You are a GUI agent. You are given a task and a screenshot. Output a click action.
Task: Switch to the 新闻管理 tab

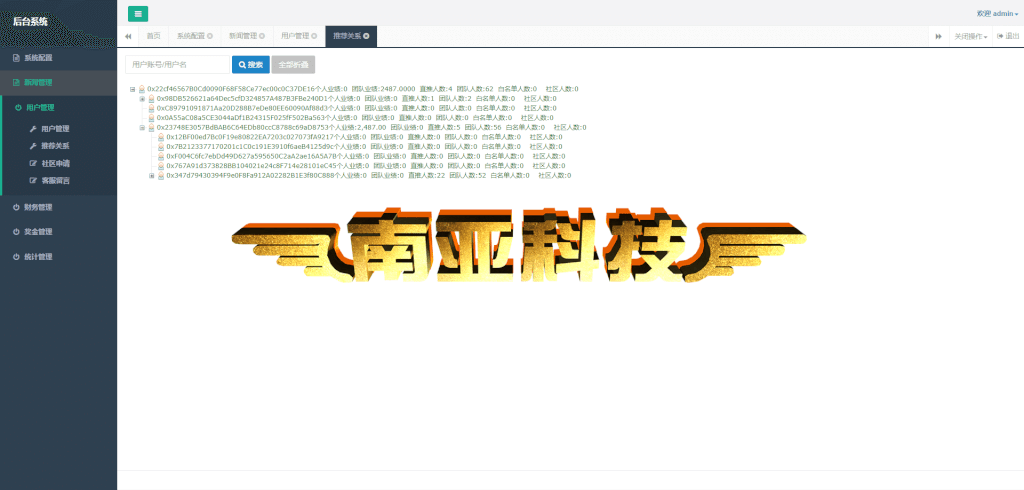coord(247,37)
